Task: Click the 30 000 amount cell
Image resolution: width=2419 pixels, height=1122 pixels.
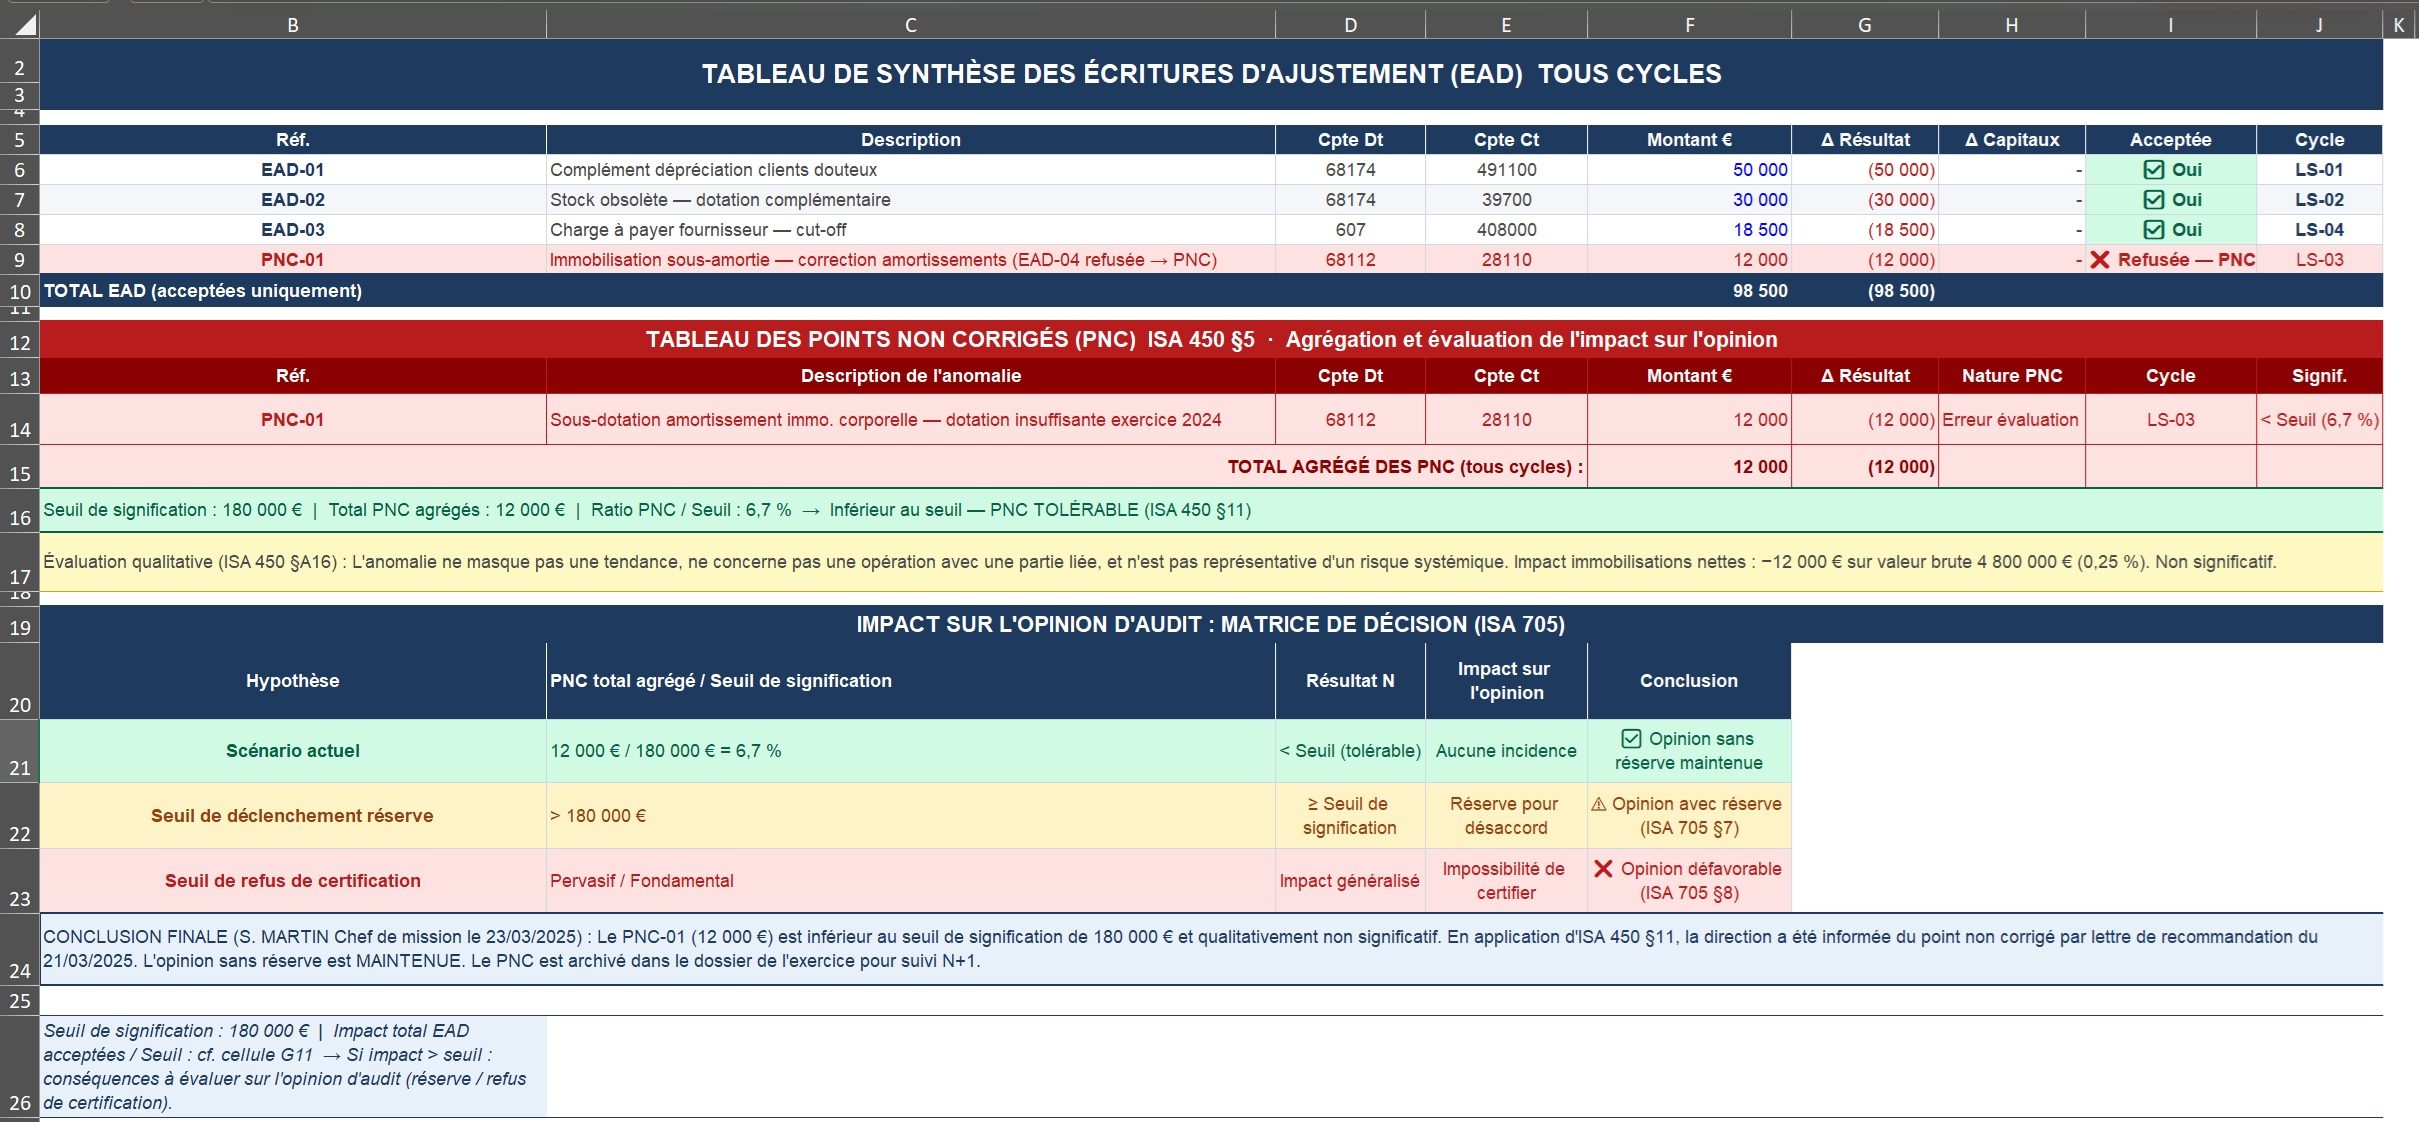Action: pos(1689,200)
